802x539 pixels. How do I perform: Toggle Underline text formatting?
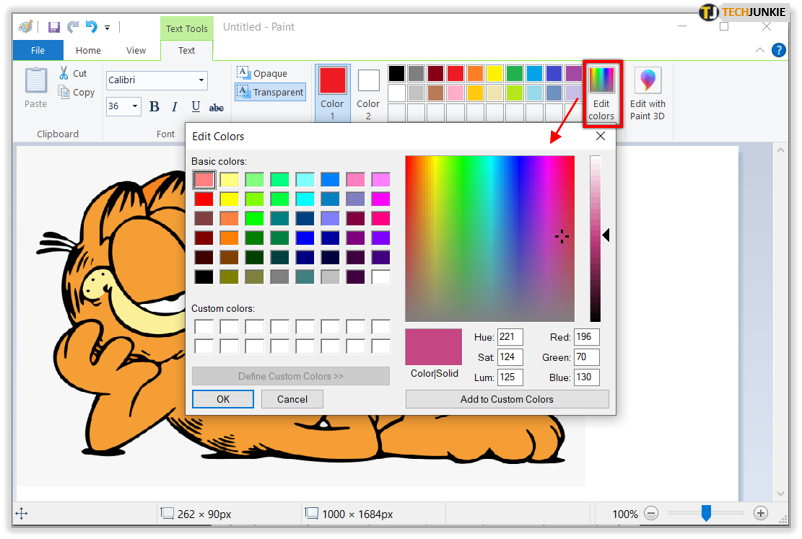click(195, 106)
